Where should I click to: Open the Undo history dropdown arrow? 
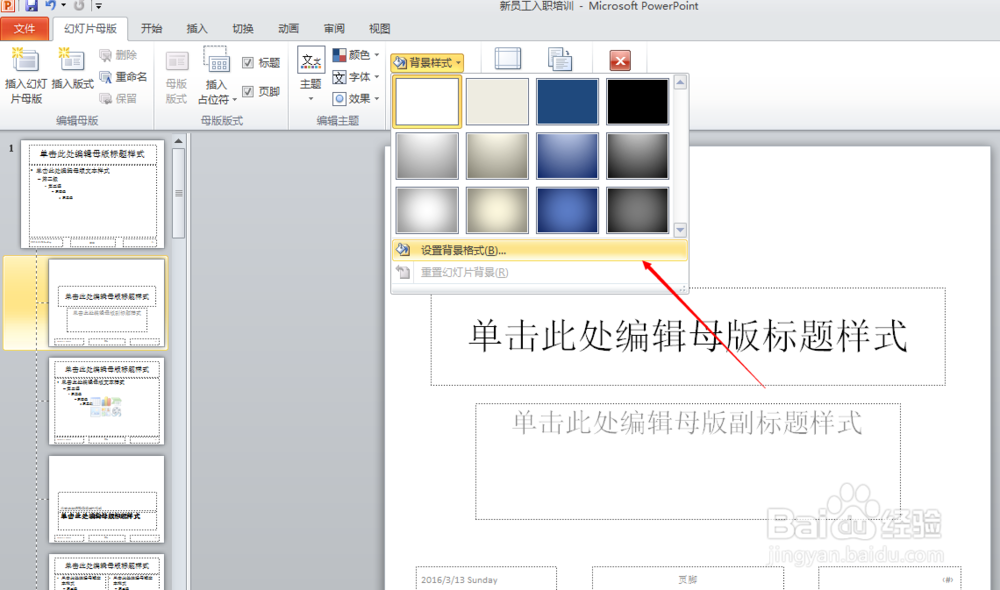pos(63,5)
